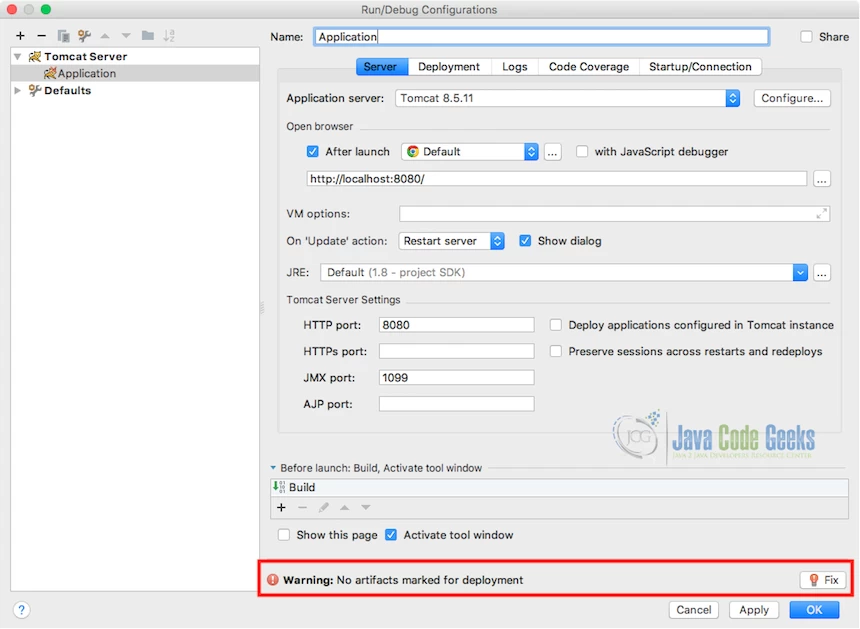Sort configurations alphabetically icon
Viewport: 860px width, 629px height.
coord(169,36)
